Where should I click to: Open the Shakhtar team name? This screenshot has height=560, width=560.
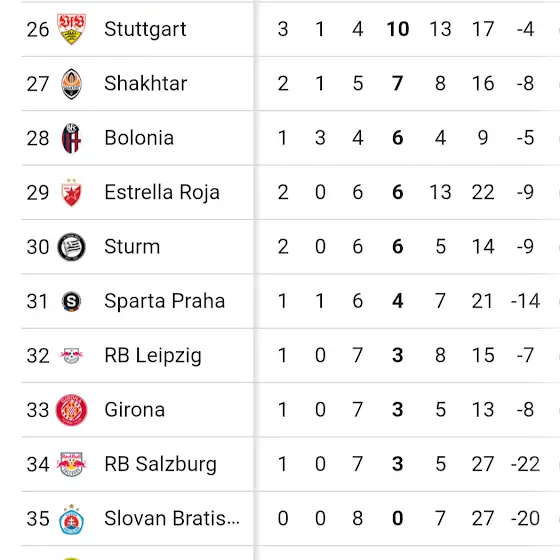click(x=146, y=84)
